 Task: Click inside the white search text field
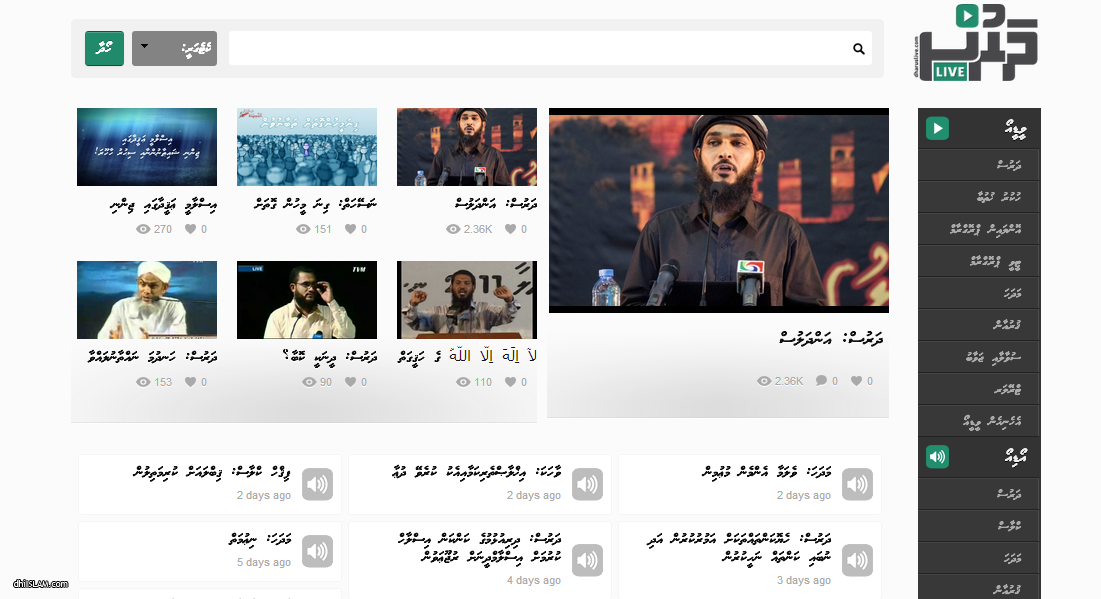coord(540,48)
